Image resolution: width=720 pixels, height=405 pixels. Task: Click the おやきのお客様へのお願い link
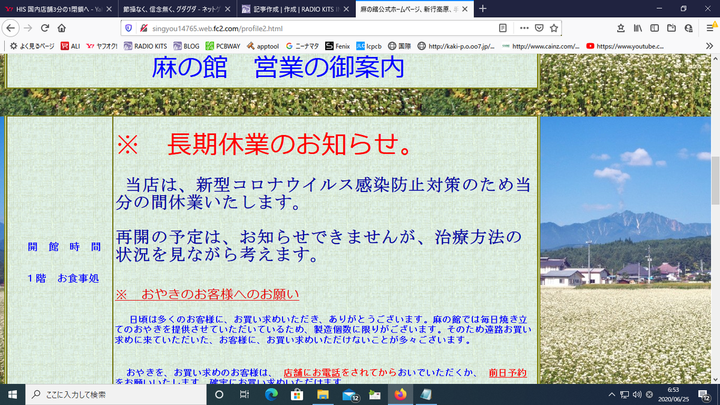point(207,294)
